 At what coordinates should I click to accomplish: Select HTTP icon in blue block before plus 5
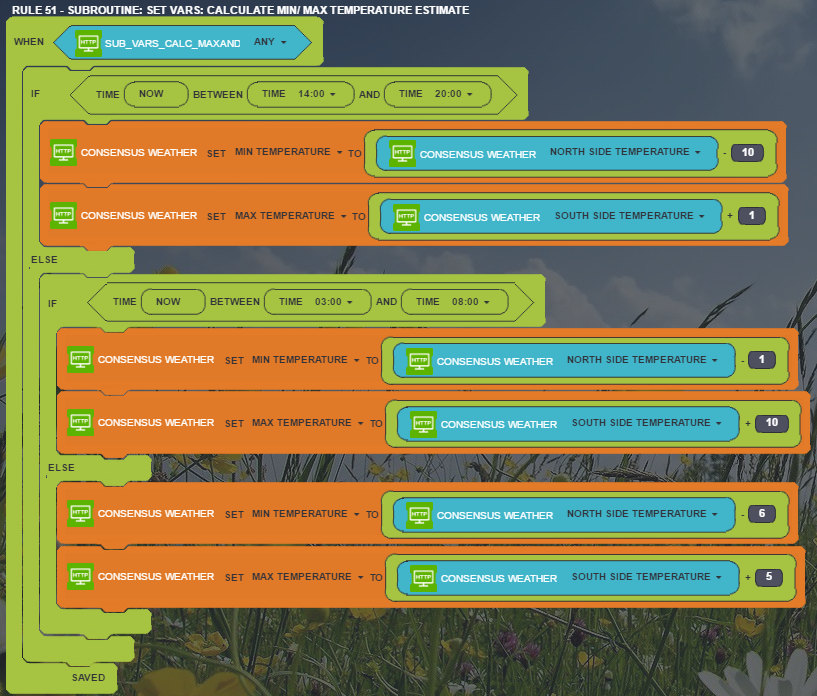tap(423, 578)
